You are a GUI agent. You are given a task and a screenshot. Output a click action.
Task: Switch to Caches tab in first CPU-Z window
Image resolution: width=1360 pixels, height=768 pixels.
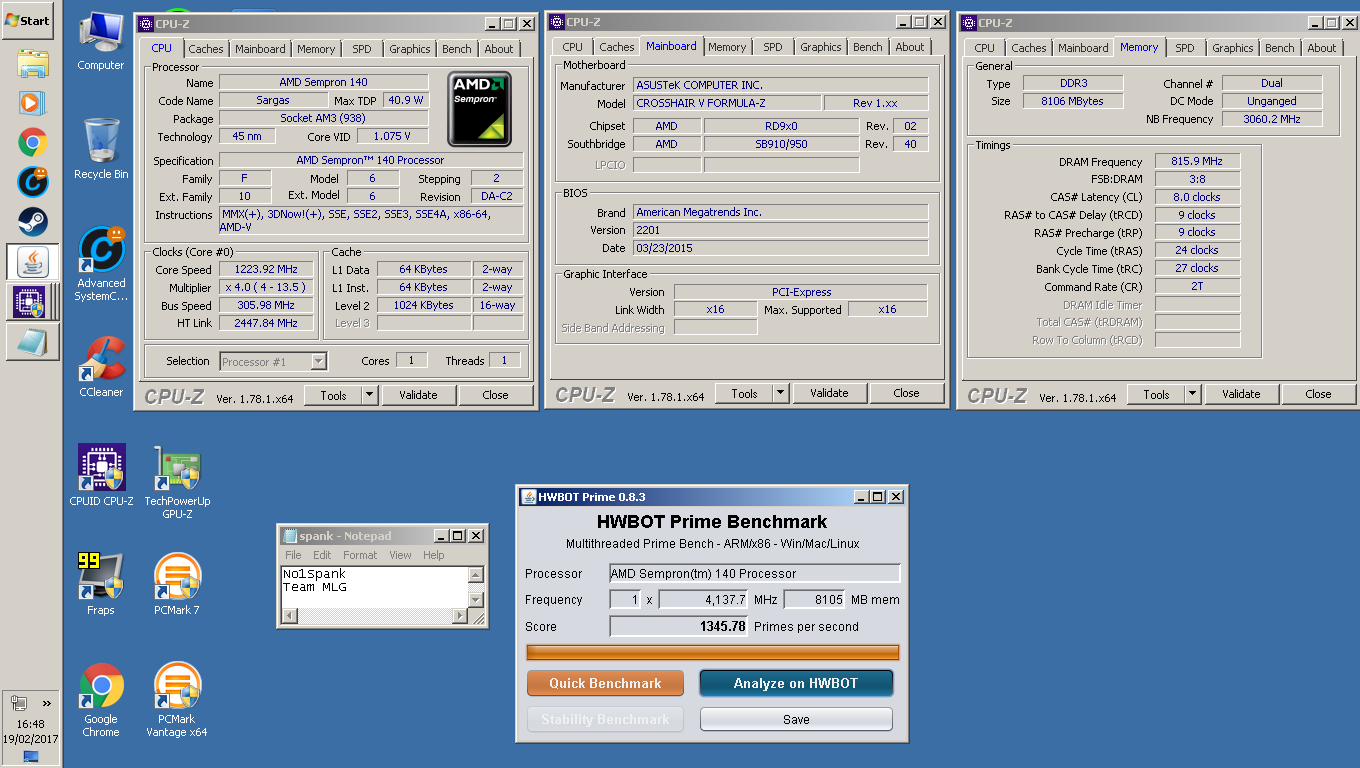pos(206,48)
